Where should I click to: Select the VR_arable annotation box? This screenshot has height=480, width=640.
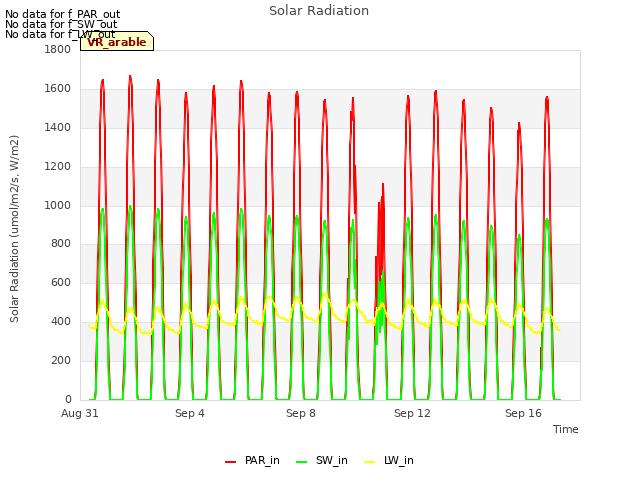pos(117,41)
